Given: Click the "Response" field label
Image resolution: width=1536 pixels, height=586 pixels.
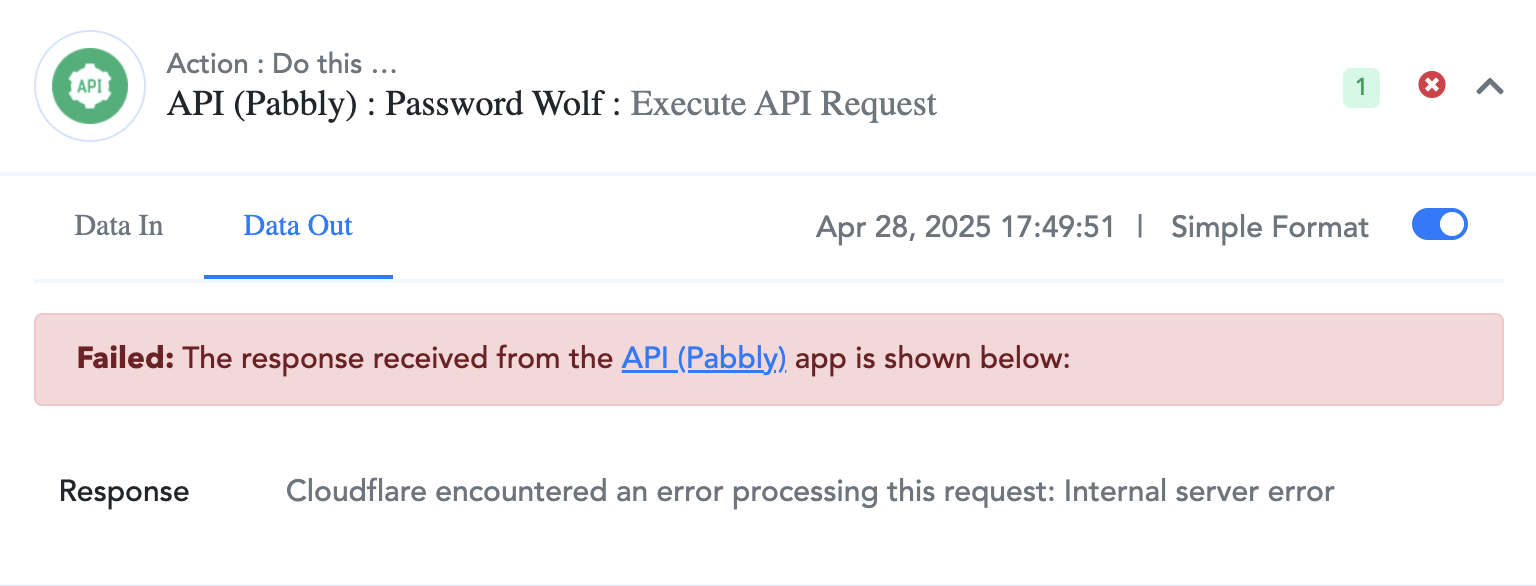Looking at the screenshot, I should [124, 492].
